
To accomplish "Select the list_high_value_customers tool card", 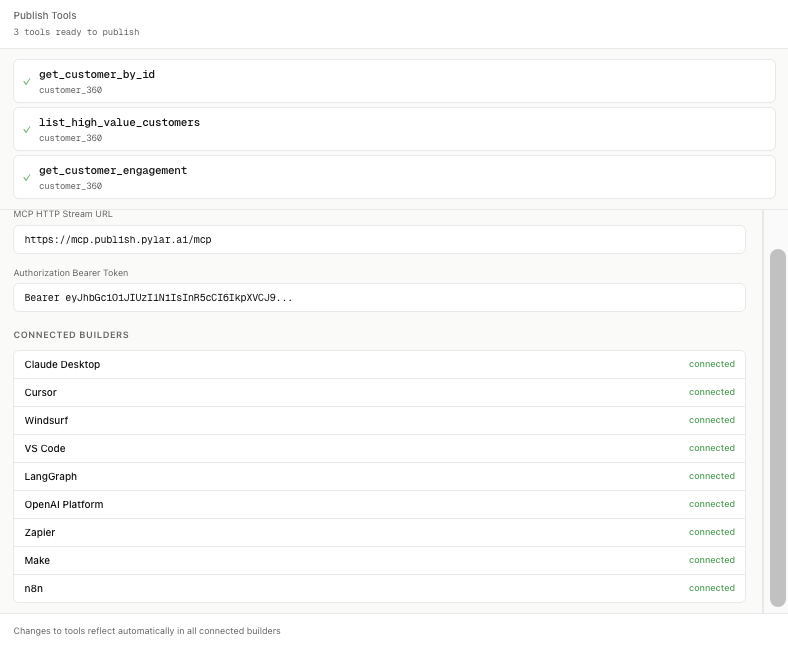I will pos(394,129).
